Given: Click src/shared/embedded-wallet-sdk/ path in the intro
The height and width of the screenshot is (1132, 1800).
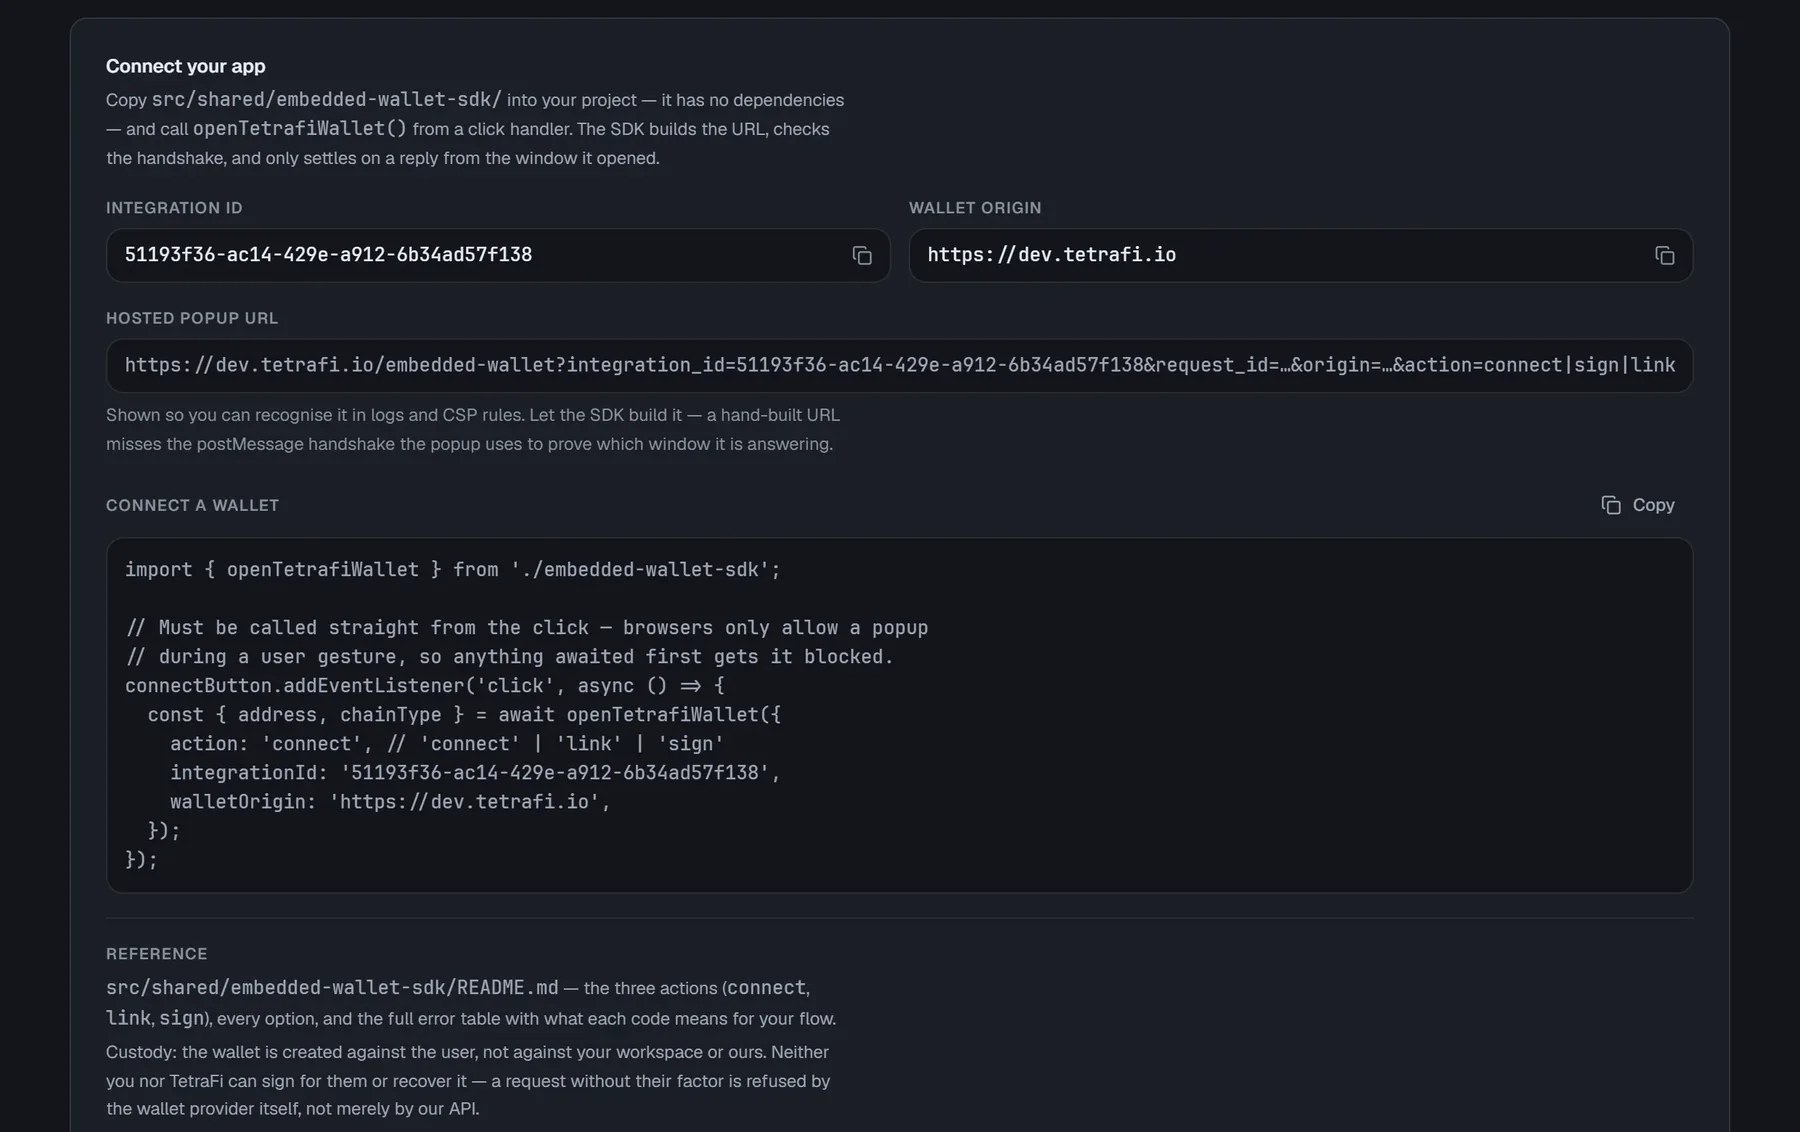Looking at the screenshot, I should (327, 100).
